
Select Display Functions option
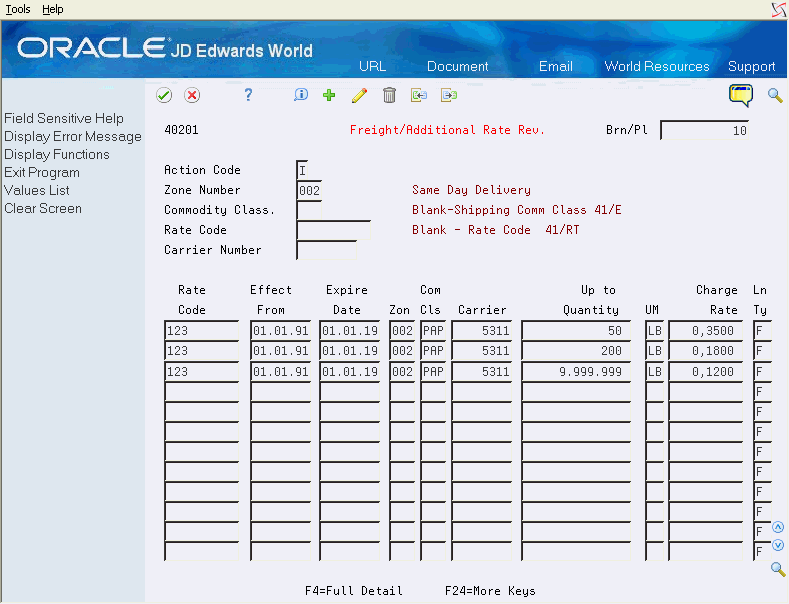(57, 155)
